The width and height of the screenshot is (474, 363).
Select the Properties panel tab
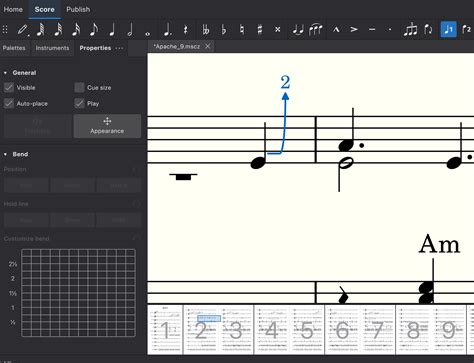click(95, 48)
